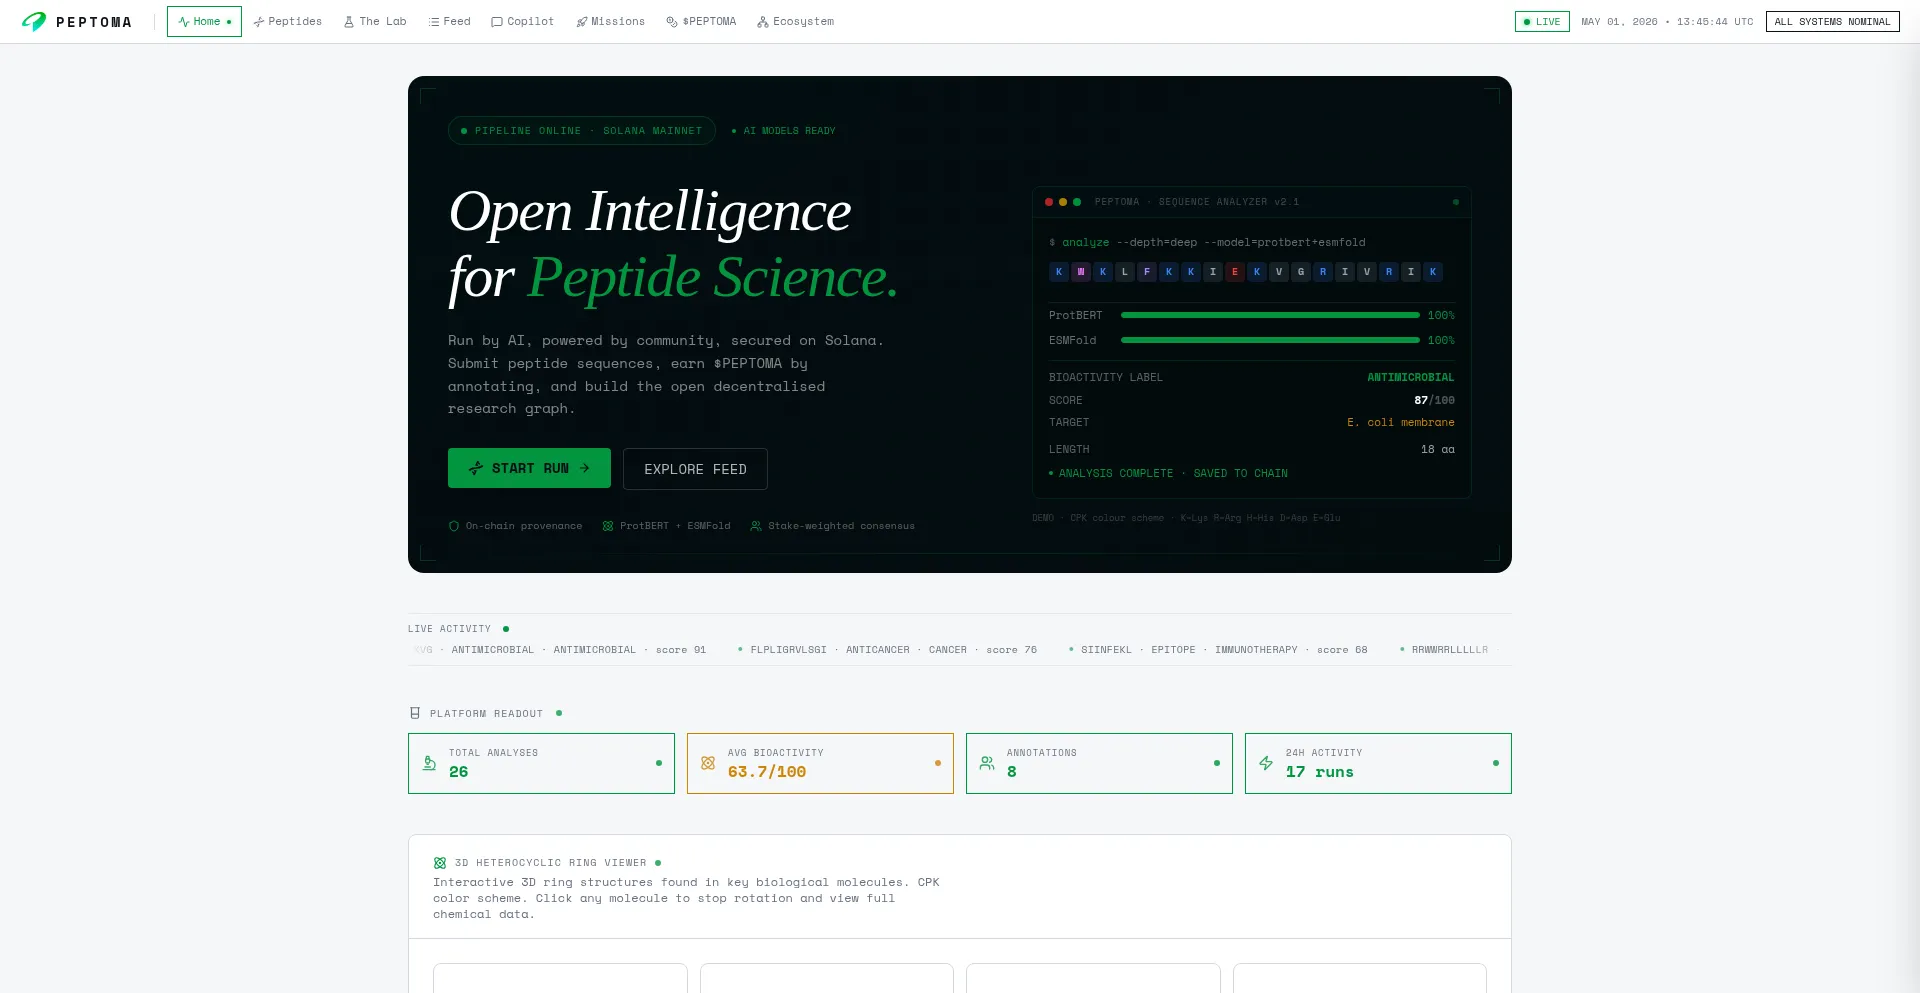The height and width of the screenshot is (993, 1920).
Task: Select the red E residue tile
Action: 1235,272
